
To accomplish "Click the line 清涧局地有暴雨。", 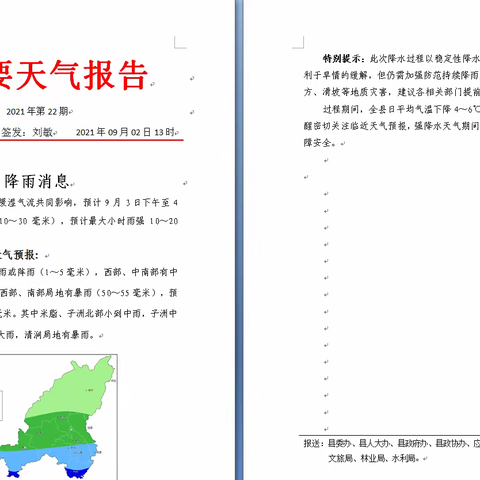I will coord(49,335).
